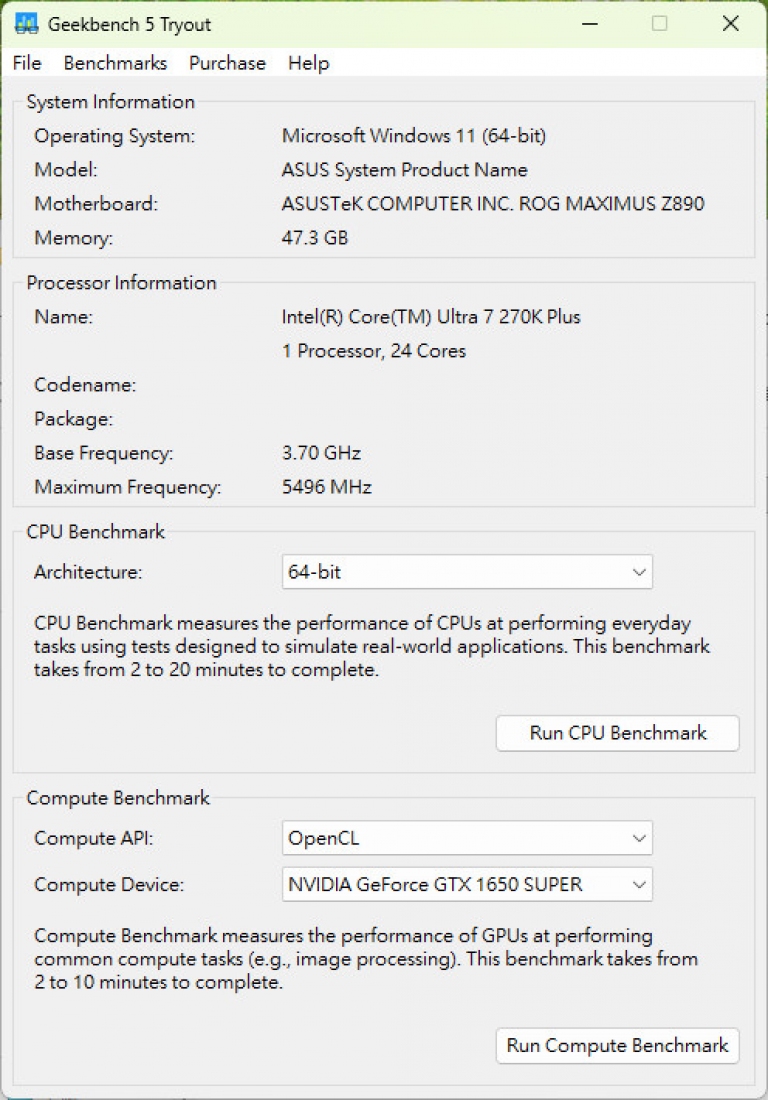Open the Benchmarks menu

coord(115,63)
